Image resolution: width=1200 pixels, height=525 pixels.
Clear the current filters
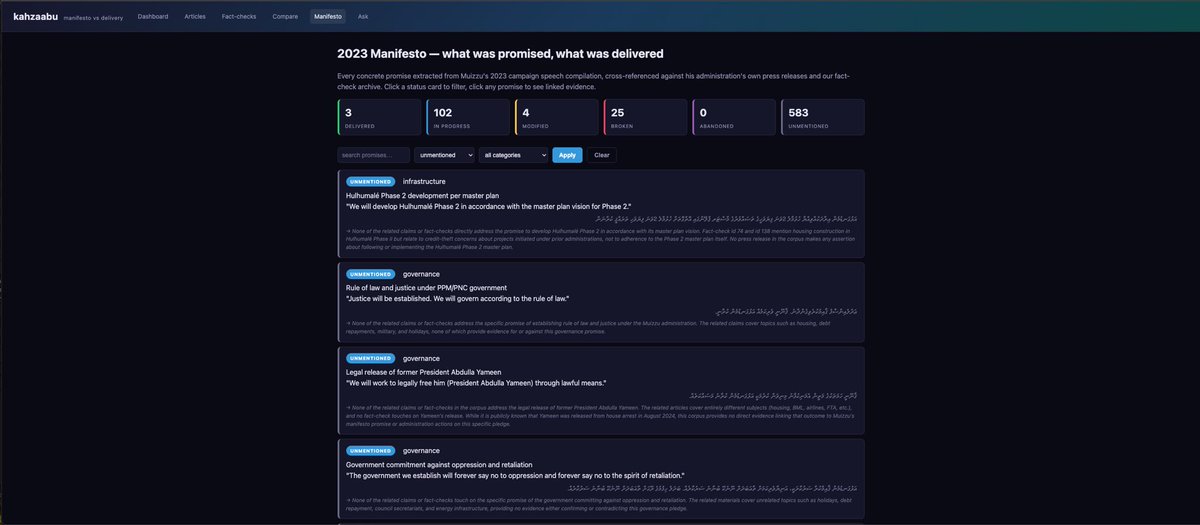pos(601,155)
